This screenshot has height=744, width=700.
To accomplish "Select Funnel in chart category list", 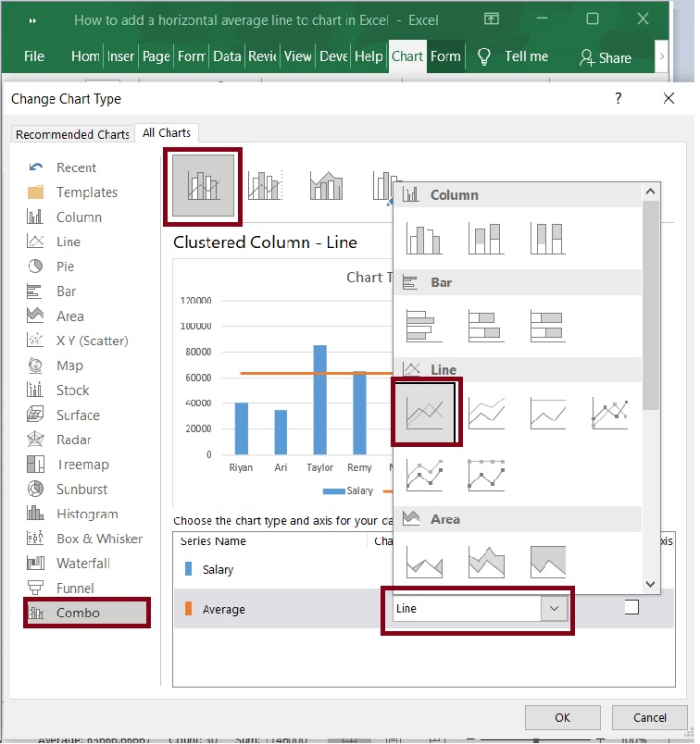I will (x=75, y=588).
